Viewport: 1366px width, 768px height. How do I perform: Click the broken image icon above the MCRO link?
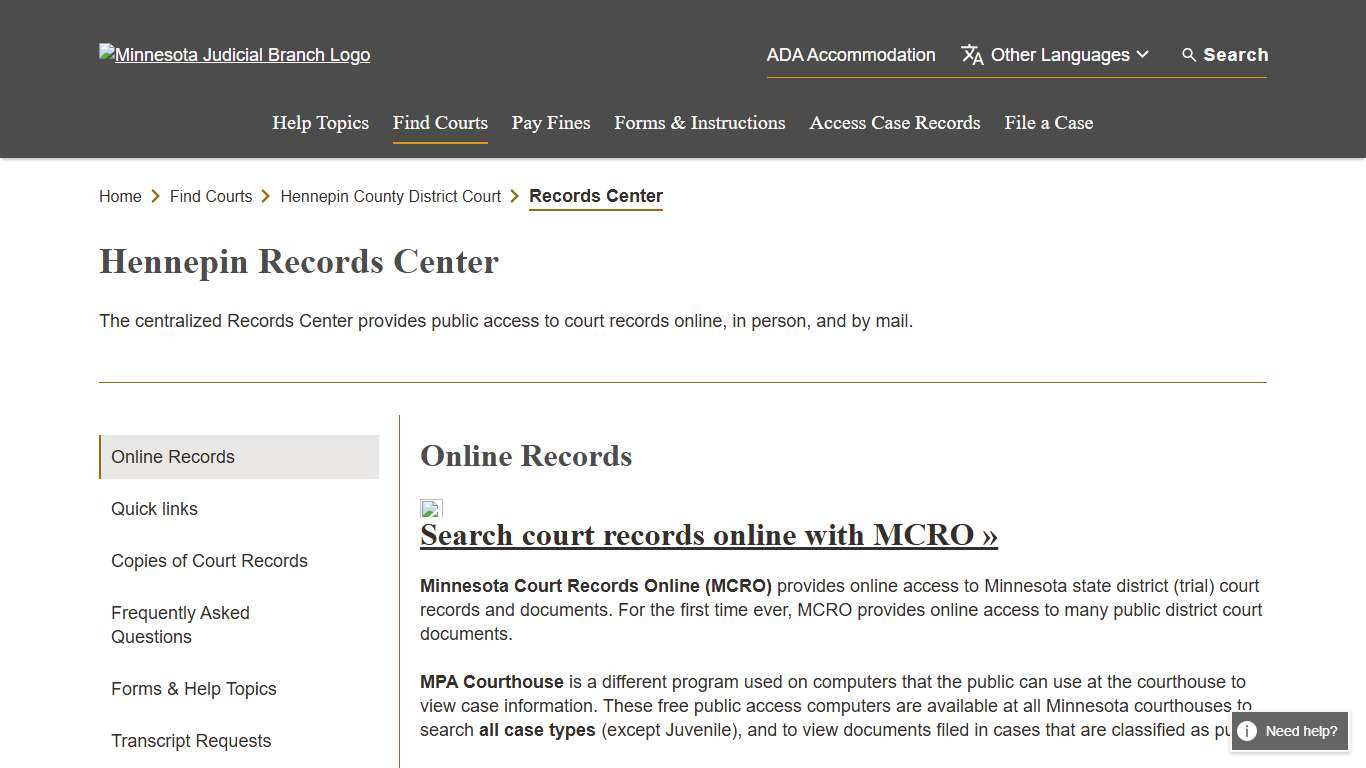[430, 509]
